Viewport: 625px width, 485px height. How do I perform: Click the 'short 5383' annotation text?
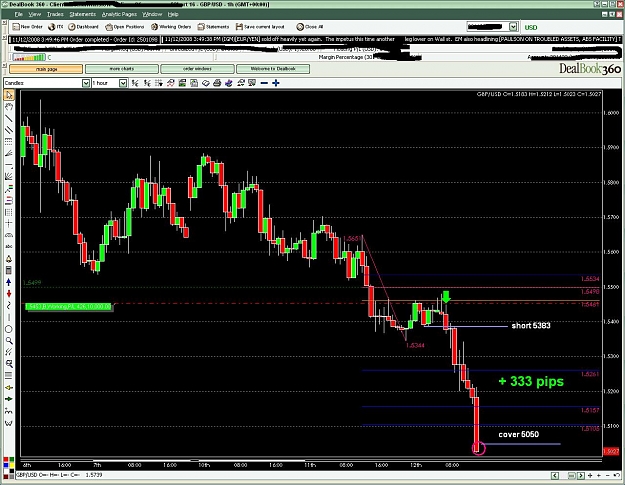click(531, 326)
